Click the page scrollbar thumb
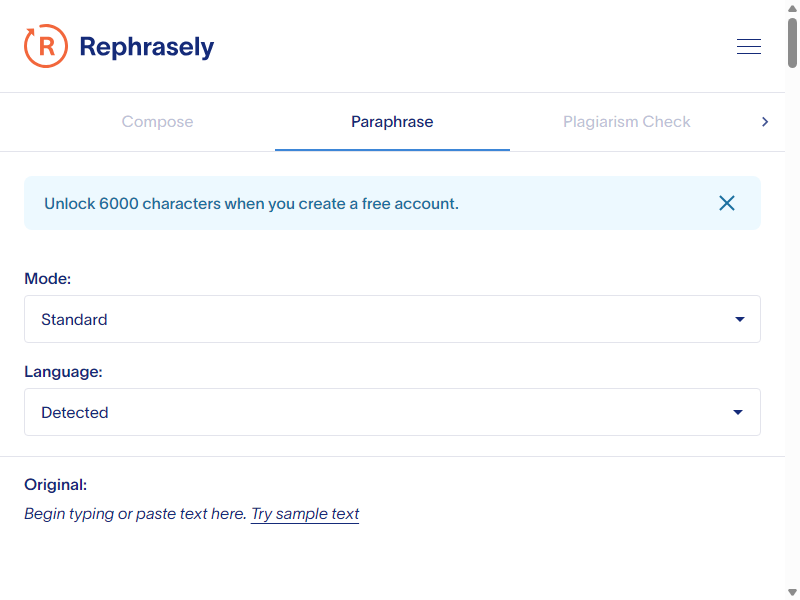 click(x=792, y=43)
